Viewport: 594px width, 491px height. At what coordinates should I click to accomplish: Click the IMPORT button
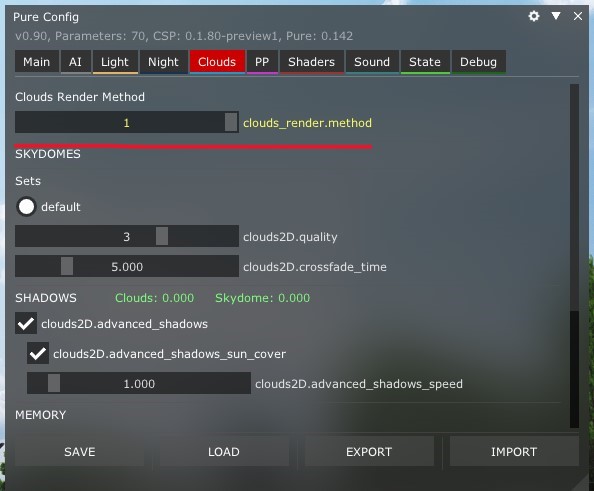(x=514, y=452)
